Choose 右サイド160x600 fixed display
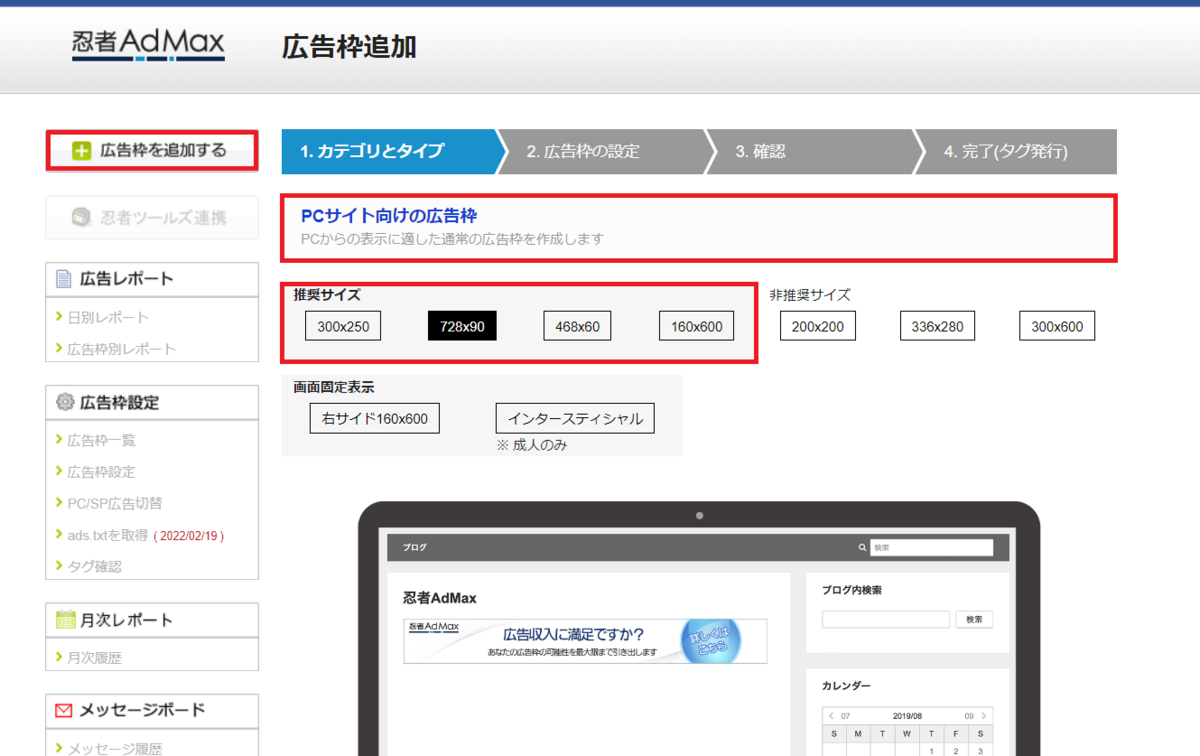The width and height of the screenshot is (1200, 756). 375,418
